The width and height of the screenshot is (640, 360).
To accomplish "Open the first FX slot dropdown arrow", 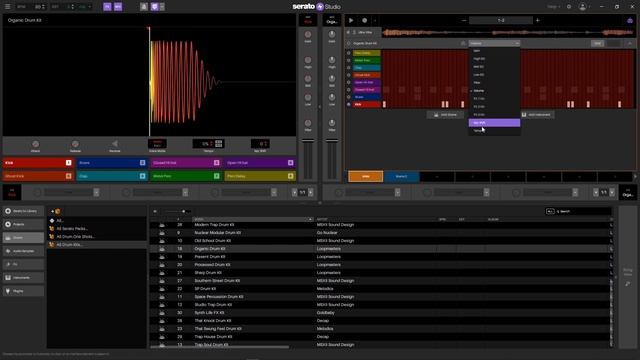I will pyautogui.click(x=96, y=193).
